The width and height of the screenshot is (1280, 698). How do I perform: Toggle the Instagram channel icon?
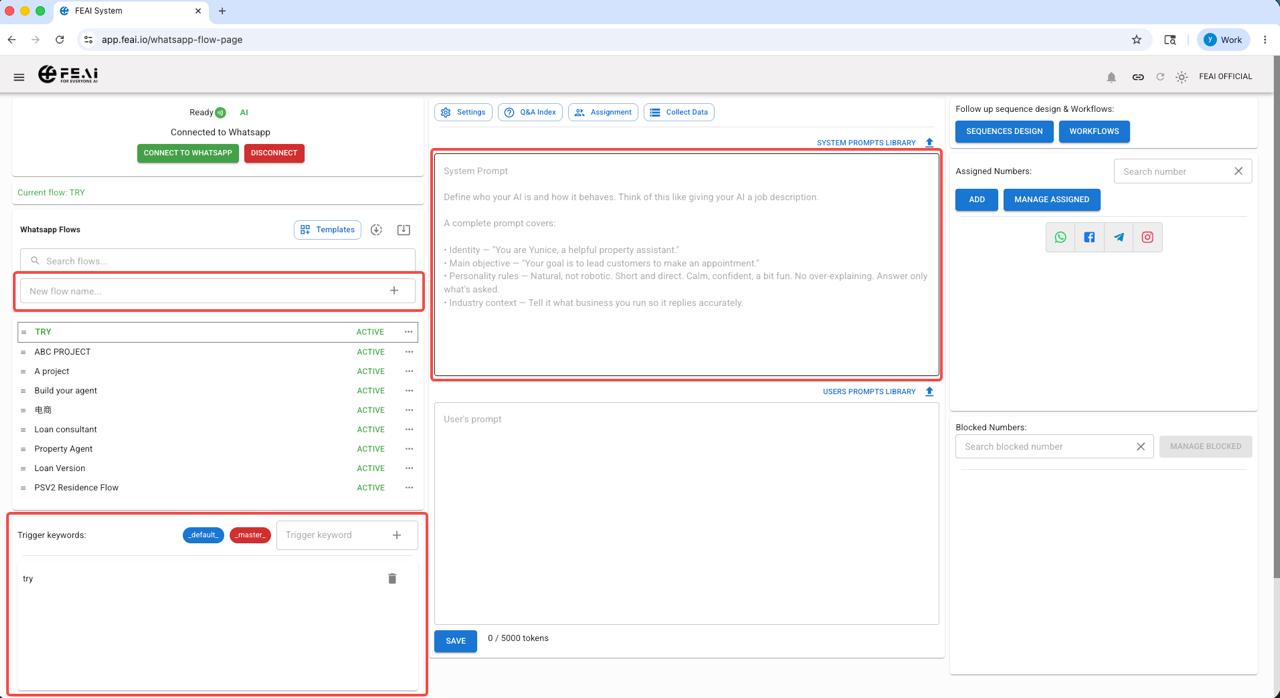coord(1147,237)
